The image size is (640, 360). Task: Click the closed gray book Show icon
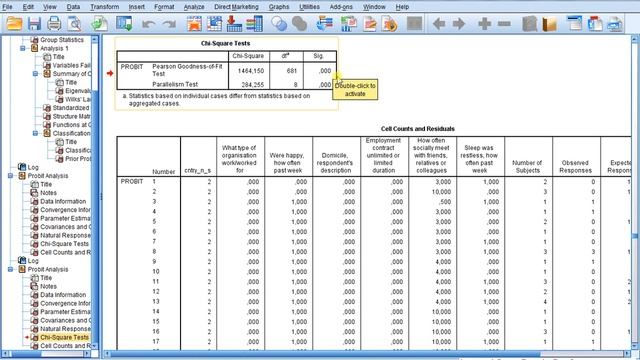(x=529, y=24)
